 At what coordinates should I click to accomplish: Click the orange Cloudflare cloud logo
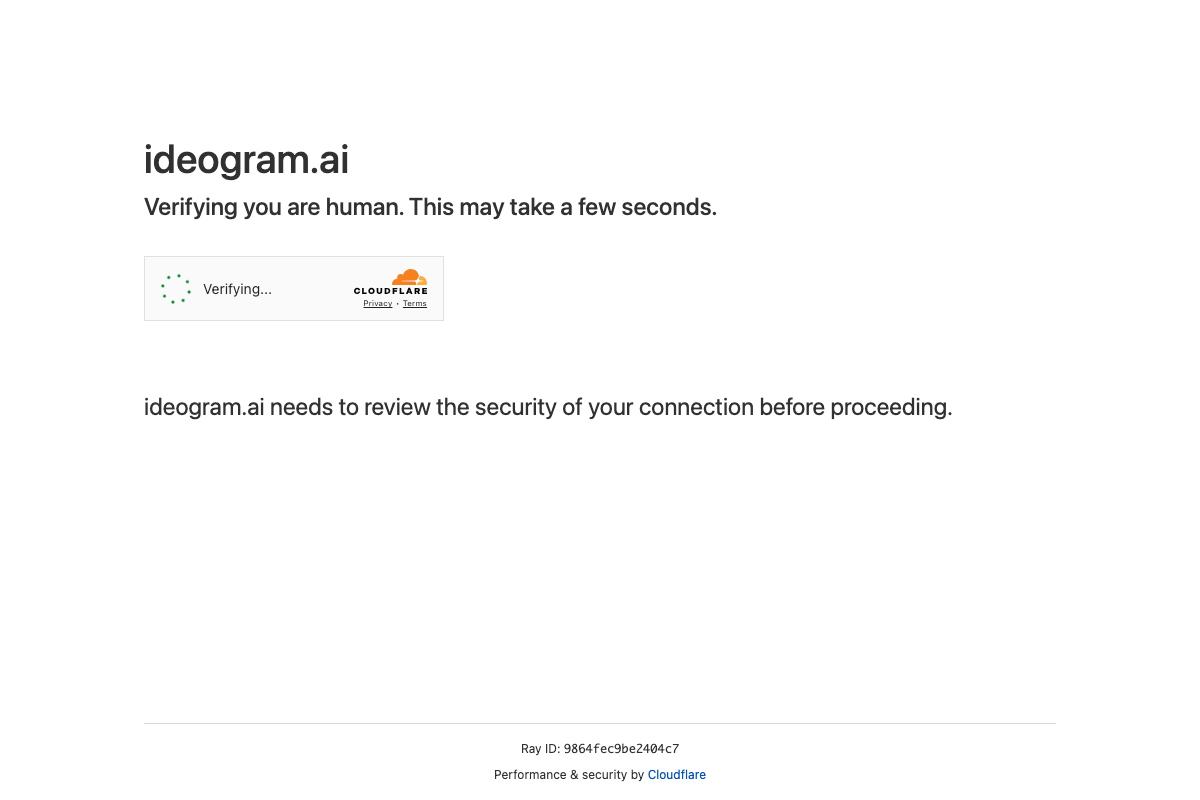click(409, 277)
